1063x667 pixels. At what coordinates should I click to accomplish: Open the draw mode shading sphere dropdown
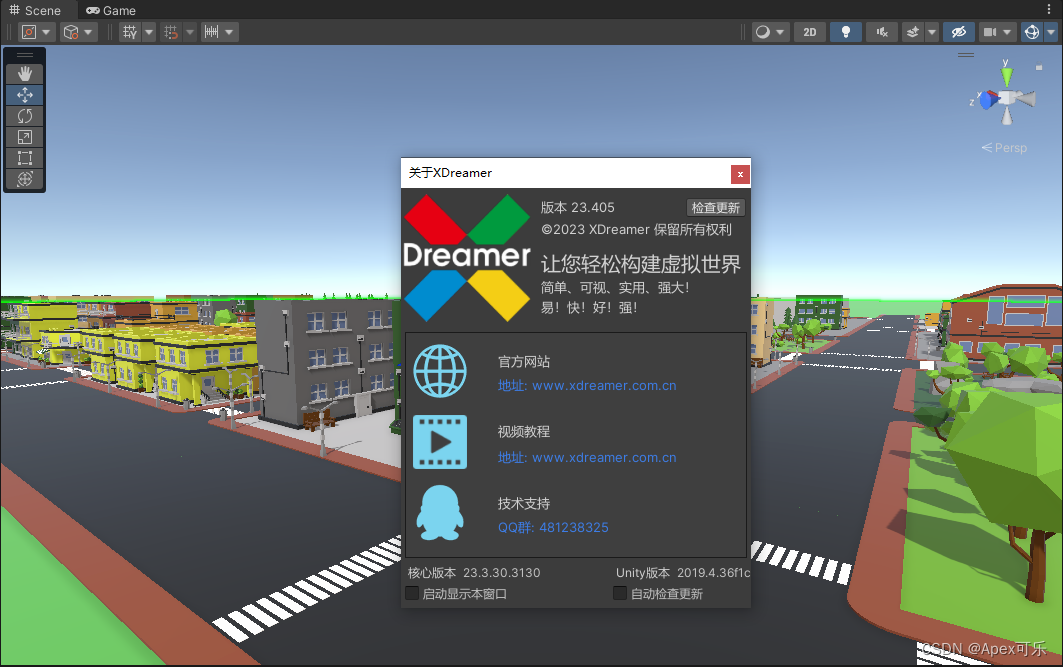tap(771, 32)
